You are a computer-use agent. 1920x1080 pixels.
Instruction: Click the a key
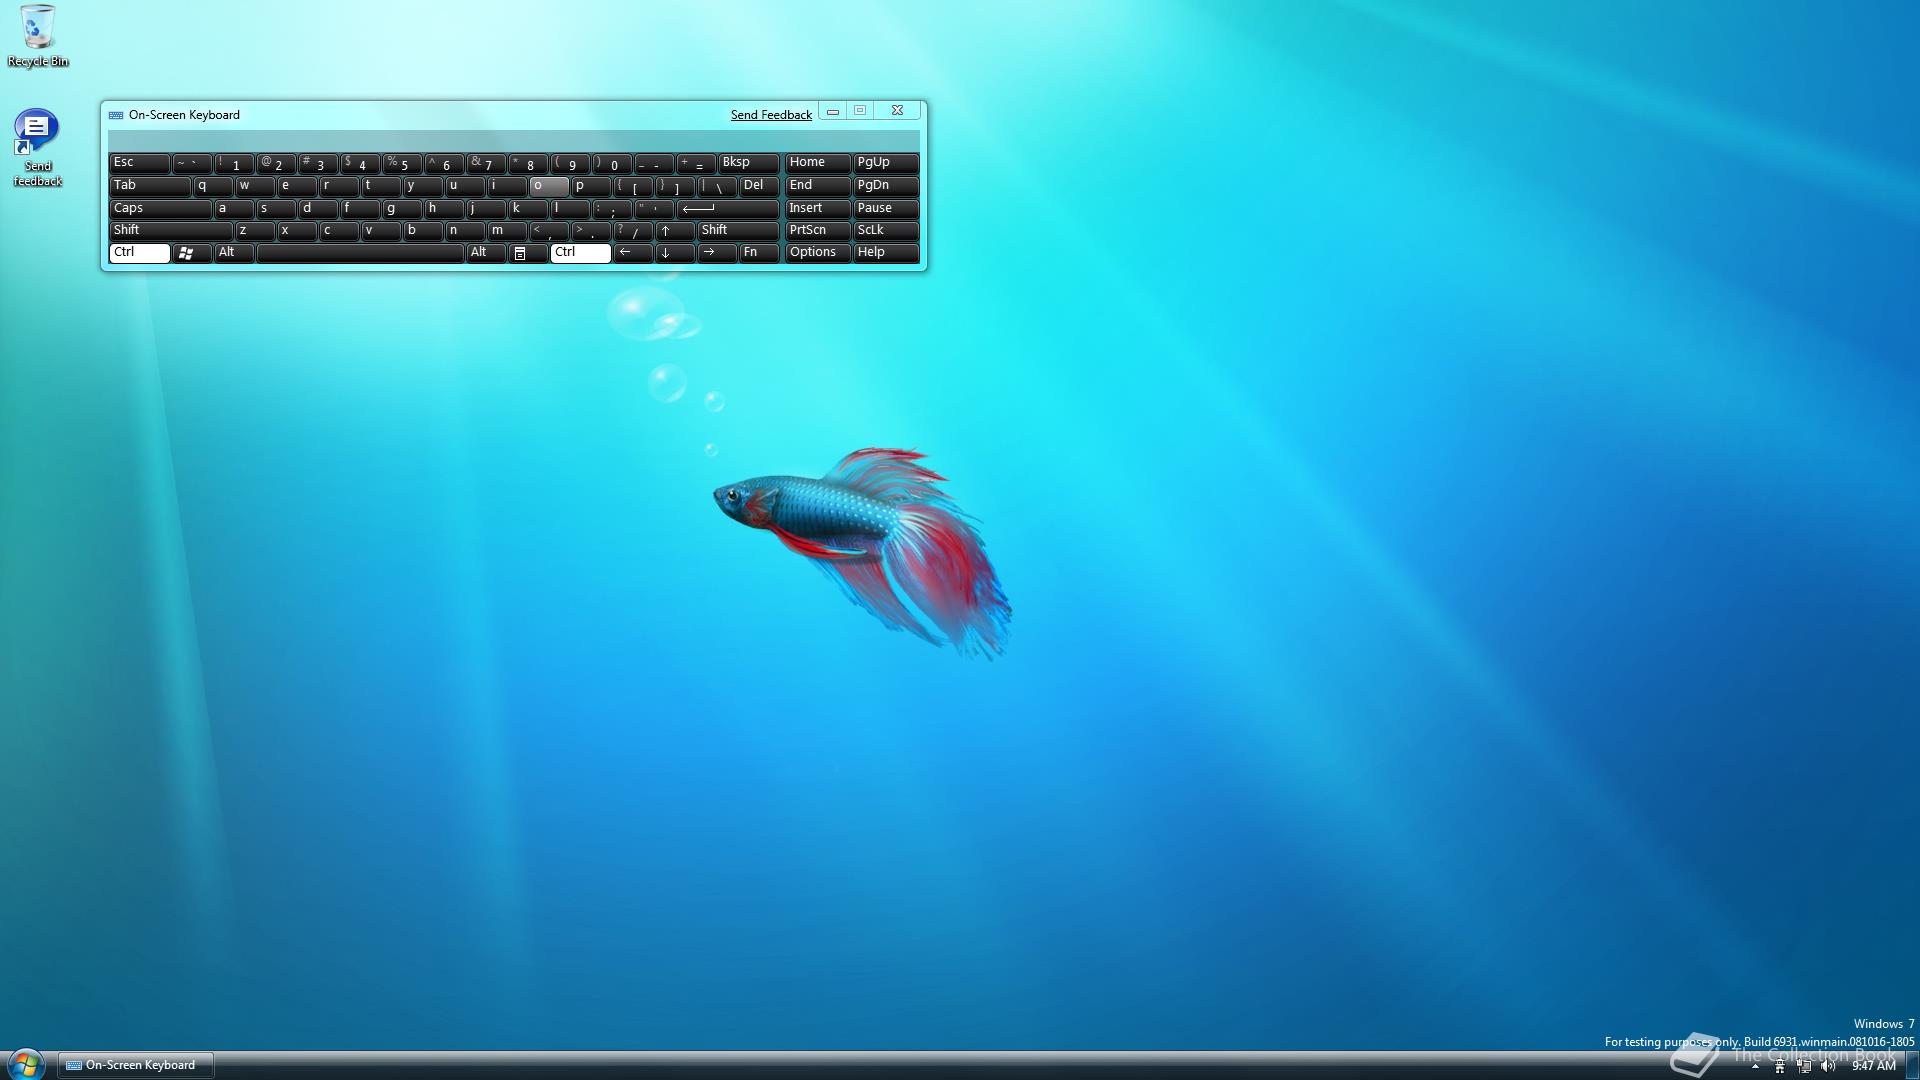(233, 209)
